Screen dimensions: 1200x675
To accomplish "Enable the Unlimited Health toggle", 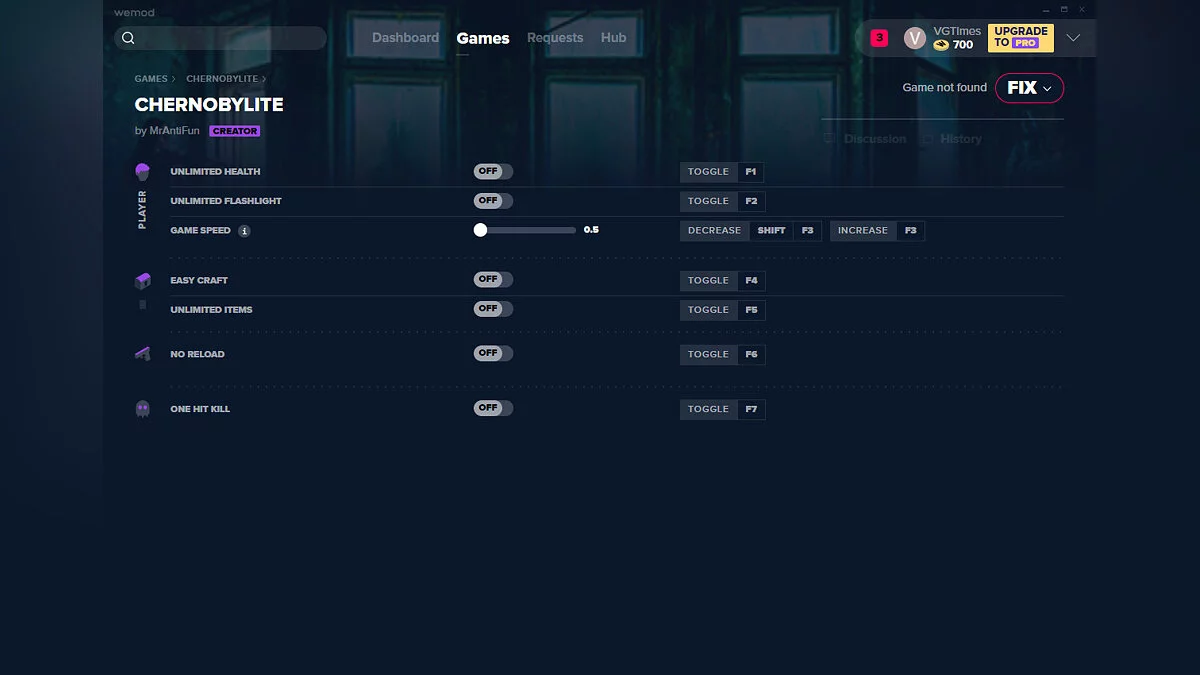I will (x=493, y=172).
